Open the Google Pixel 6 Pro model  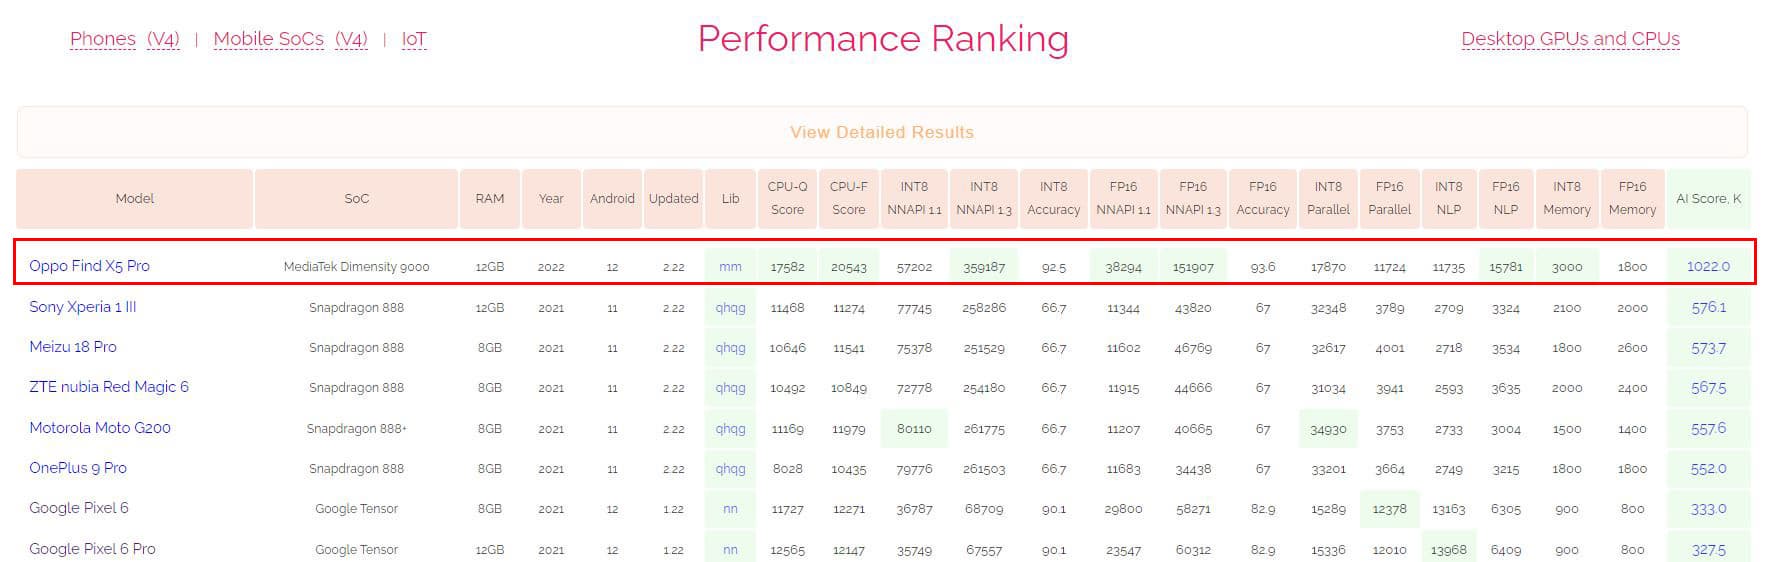(x=92, y=549)
